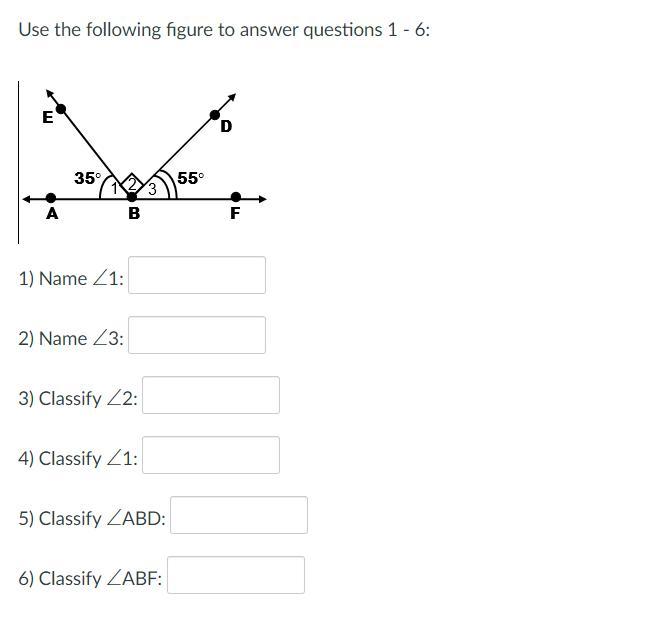Image resolution: width=652 pixels, height=617 pixels.
Task: Focus the Classify ∠2 answer field
Action: pyautogui.click(x=211, y=395)
